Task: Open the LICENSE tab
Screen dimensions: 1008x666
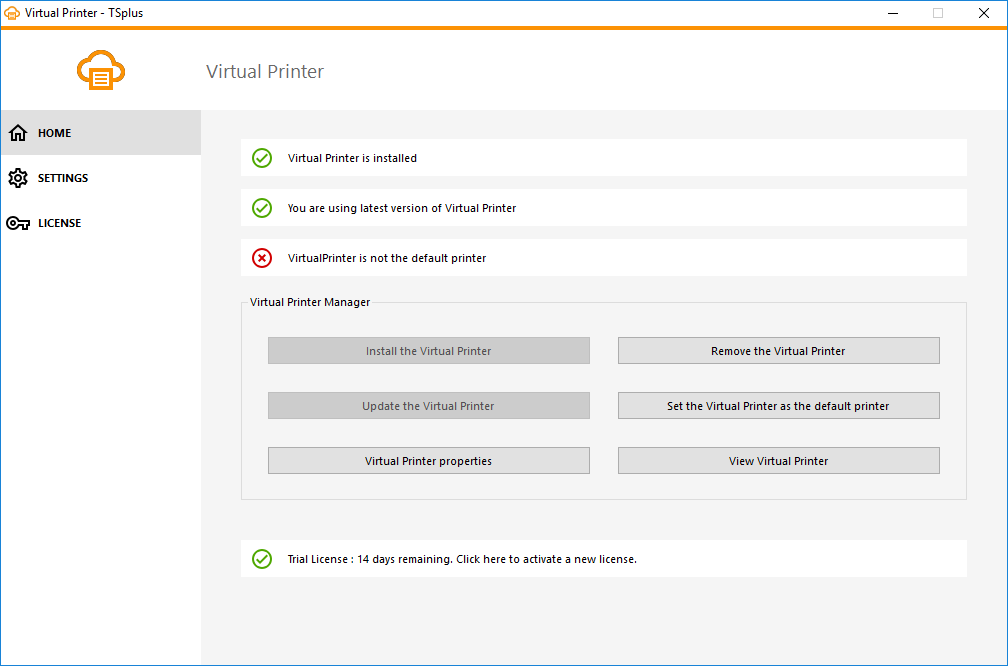Action: [58, 222]
